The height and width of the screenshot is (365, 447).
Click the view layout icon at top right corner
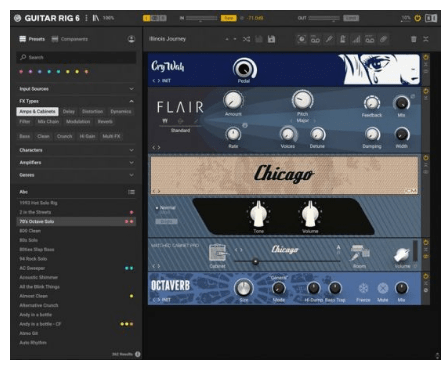[431, 18]
